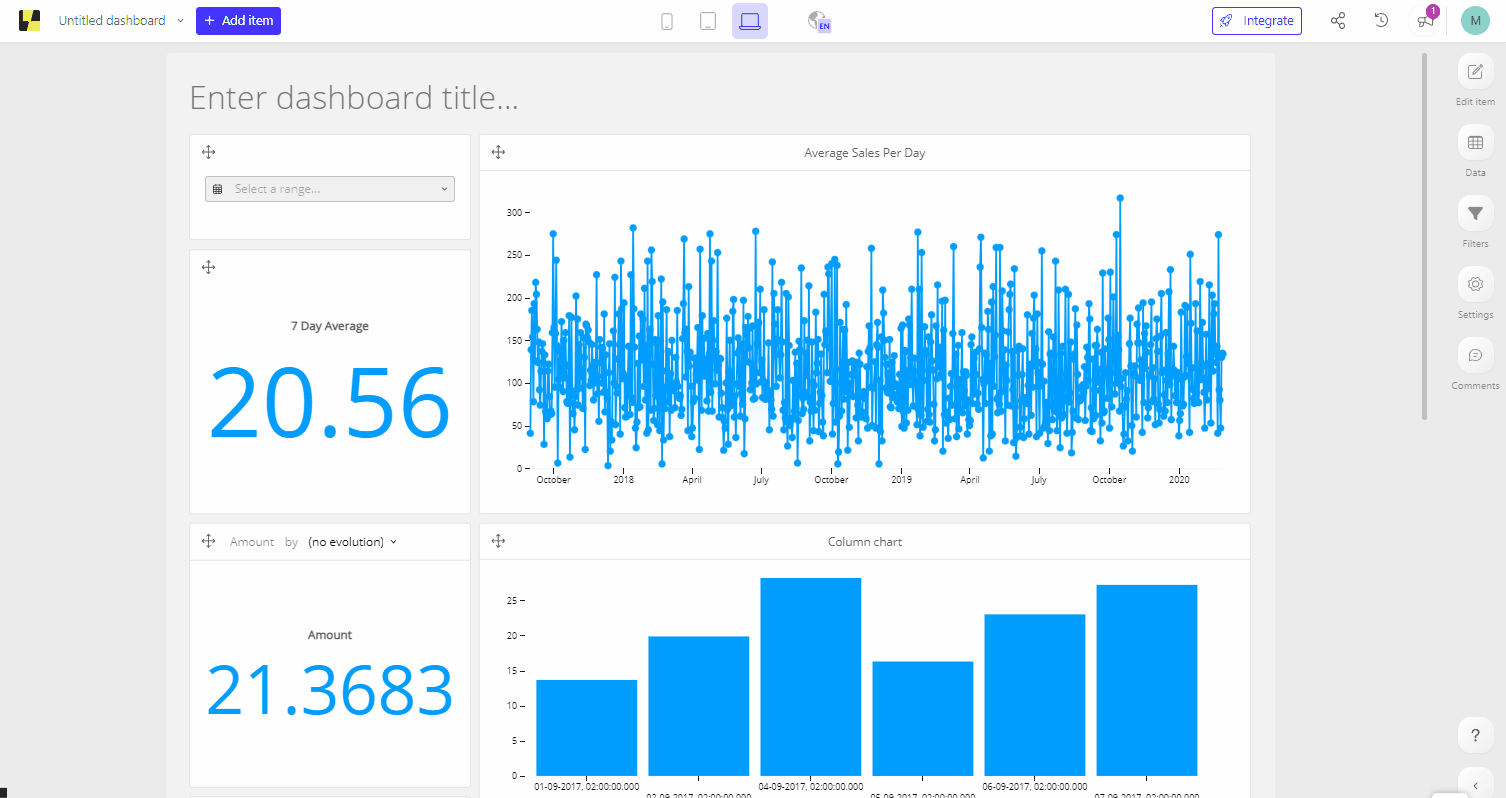Open the user account avatar menu

point(1474,21)
